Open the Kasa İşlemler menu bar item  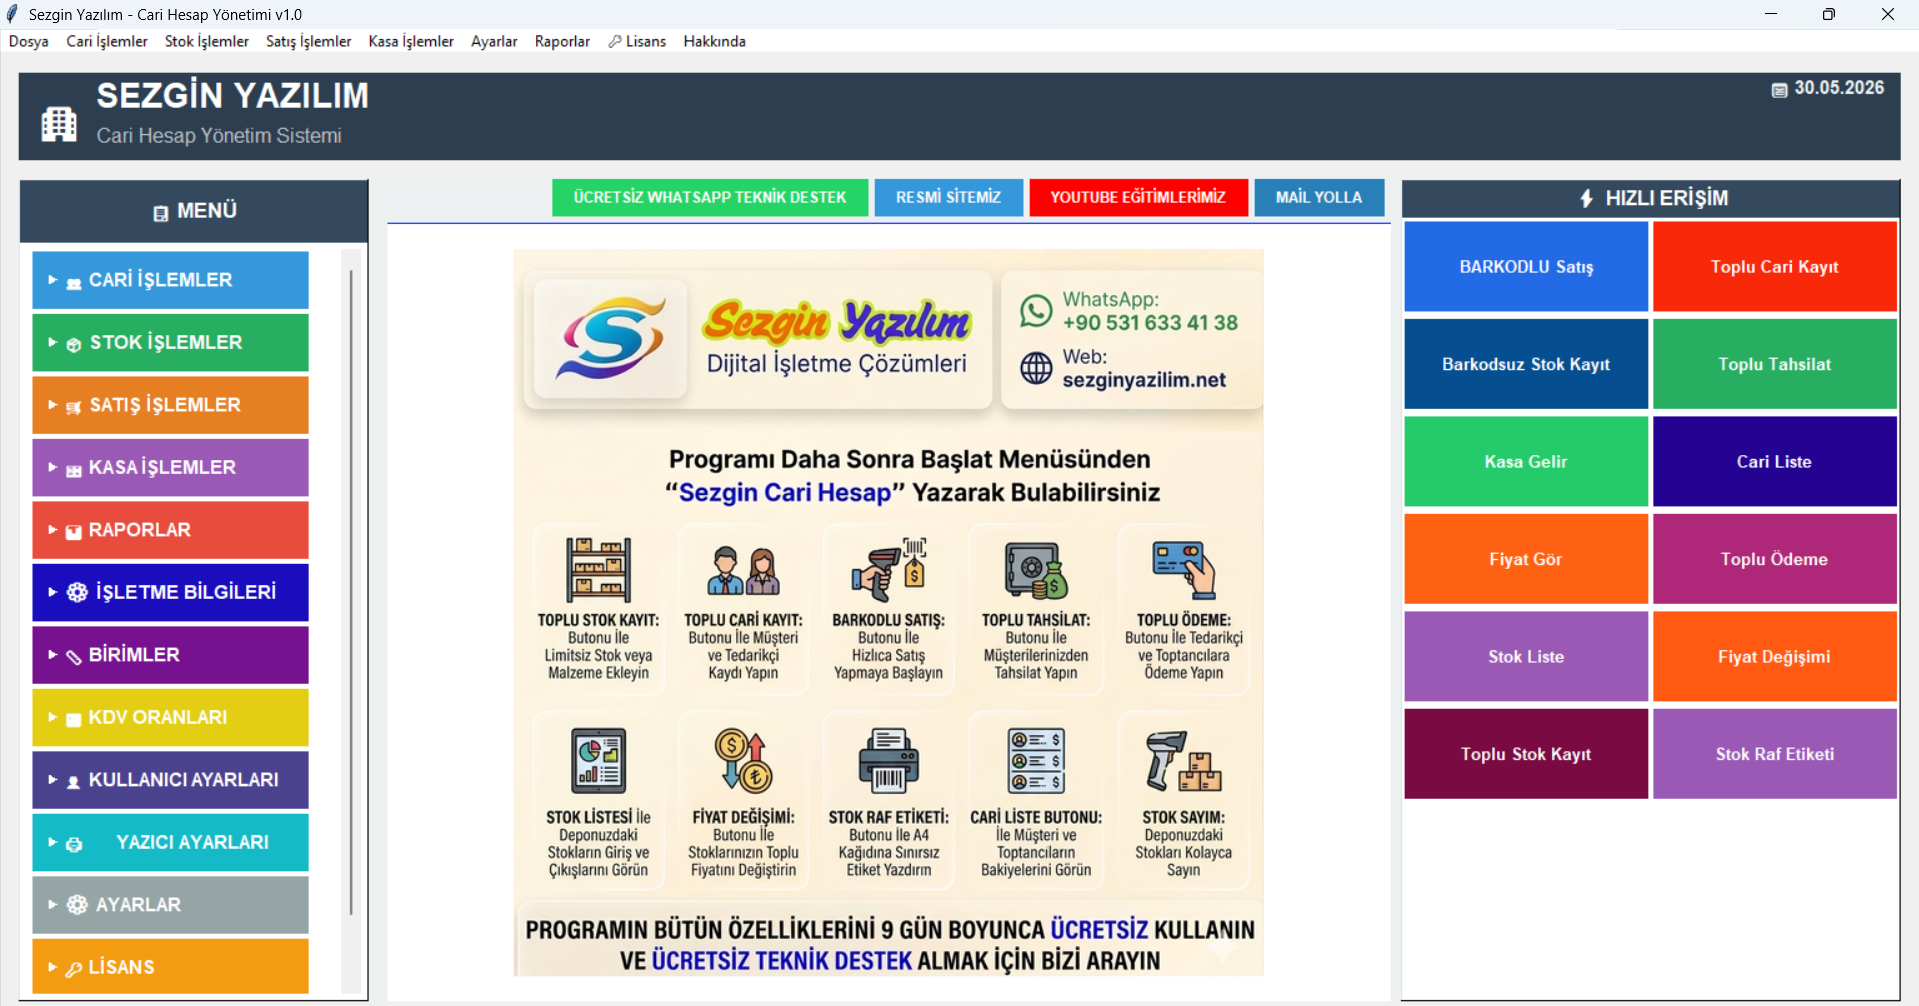[x=411, y=41]
